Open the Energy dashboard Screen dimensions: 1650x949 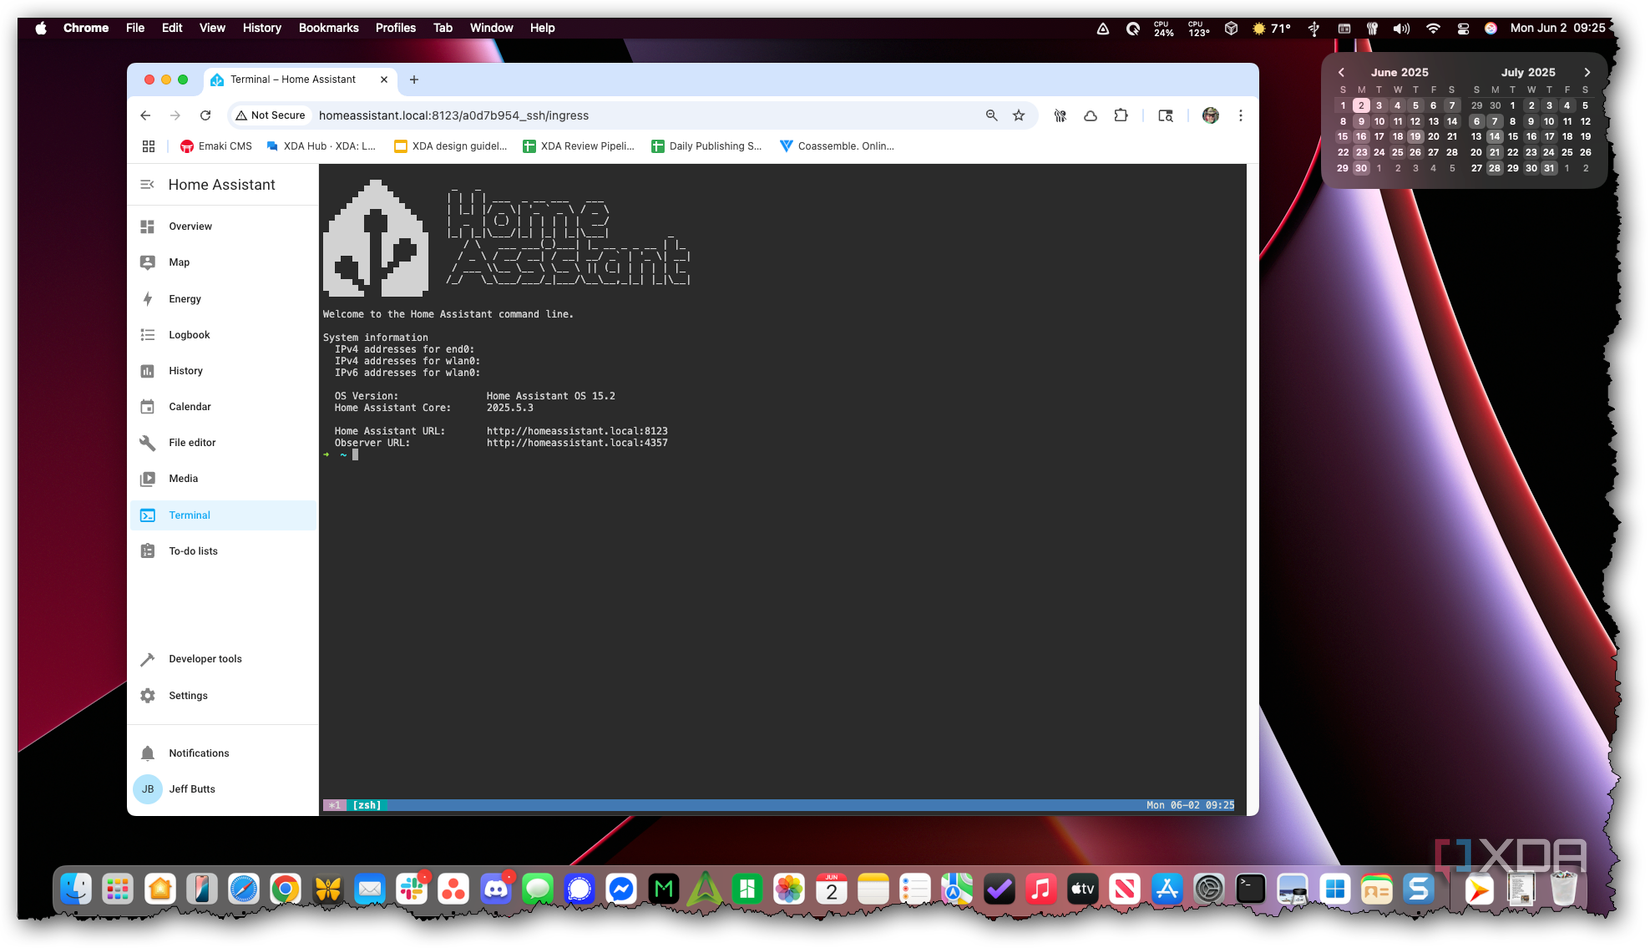click(184, 298)
